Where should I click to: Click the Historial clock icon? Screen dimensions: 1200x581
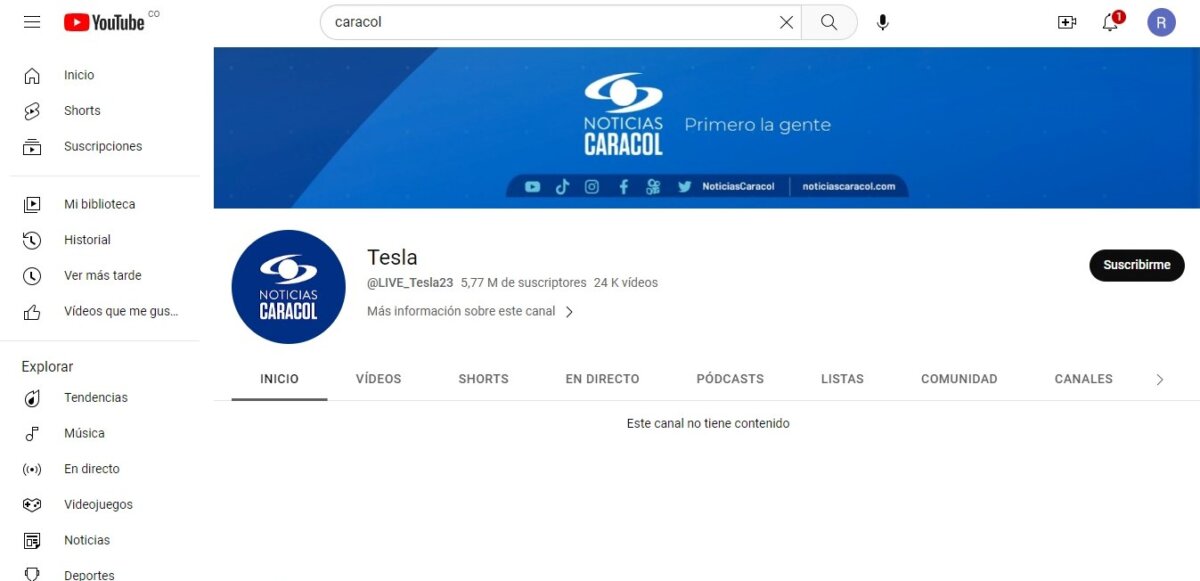tap(32, 240)
